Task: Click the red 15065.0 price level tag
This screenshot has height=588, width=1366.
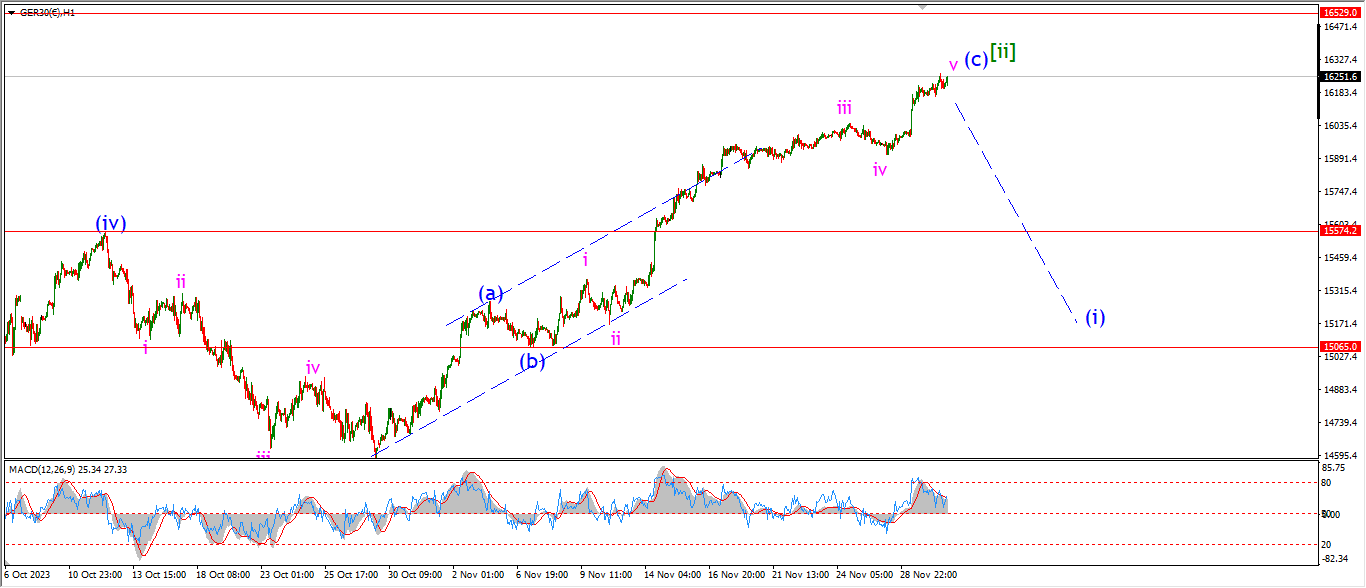Action: pyautogui.click(x=1339, y=347)
